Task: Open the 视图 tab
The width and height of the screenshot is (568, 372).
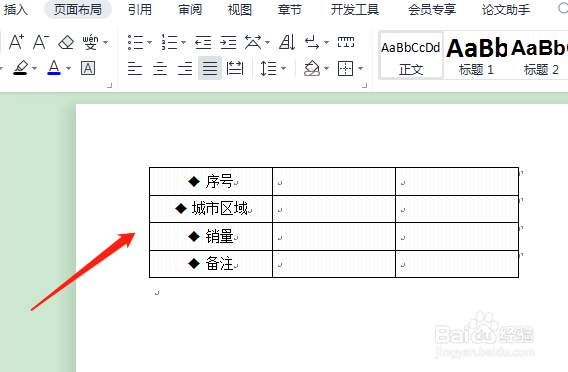Action: [239, 10]
